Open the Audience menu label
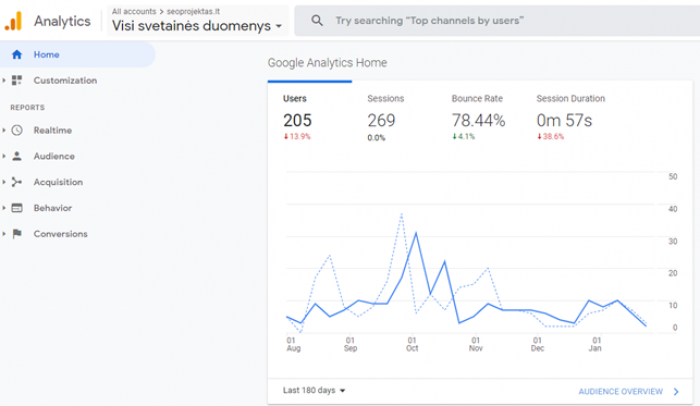700x406 pixels. click(x=54, y=156)
